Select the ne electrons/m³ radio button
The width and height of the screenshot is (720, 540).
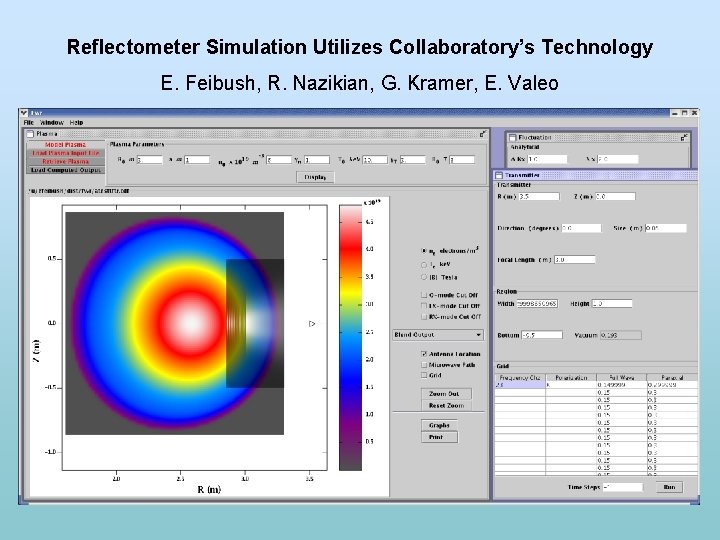[424, 251]
